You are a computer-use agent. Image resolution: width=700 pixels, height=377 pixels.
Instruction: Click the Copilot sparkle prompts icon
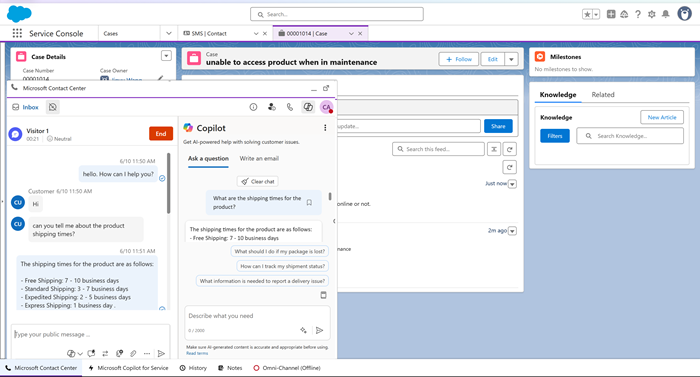click(x=303, y=330)
